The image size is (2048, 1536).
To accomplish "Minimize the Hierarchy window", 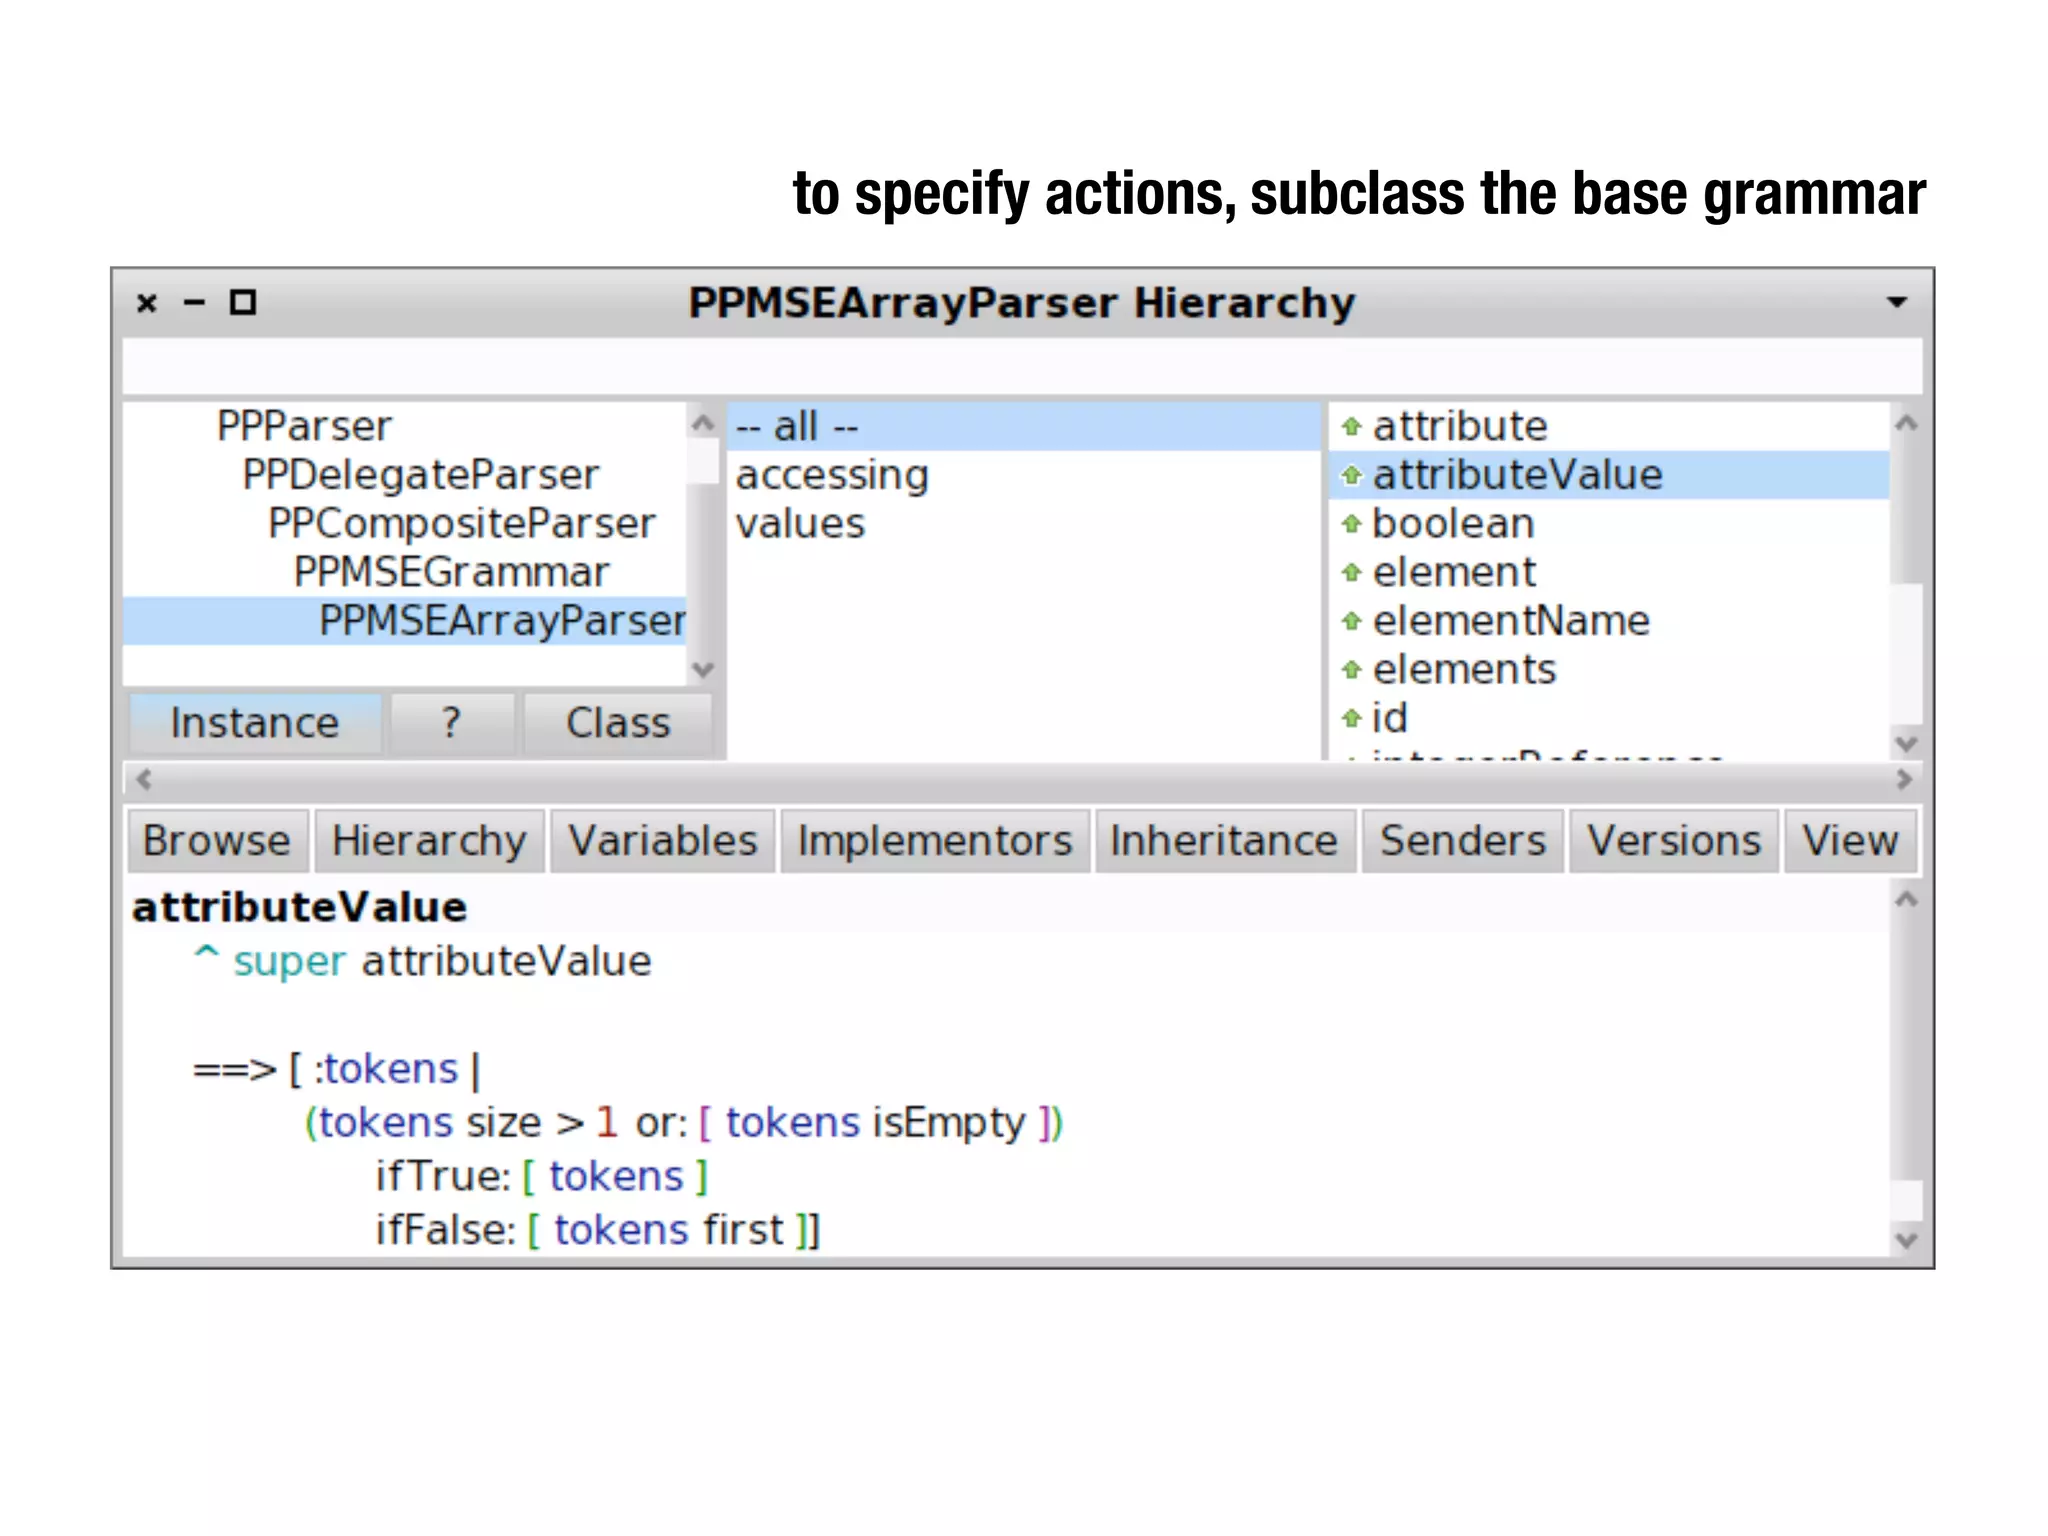I will pos(195,302).
